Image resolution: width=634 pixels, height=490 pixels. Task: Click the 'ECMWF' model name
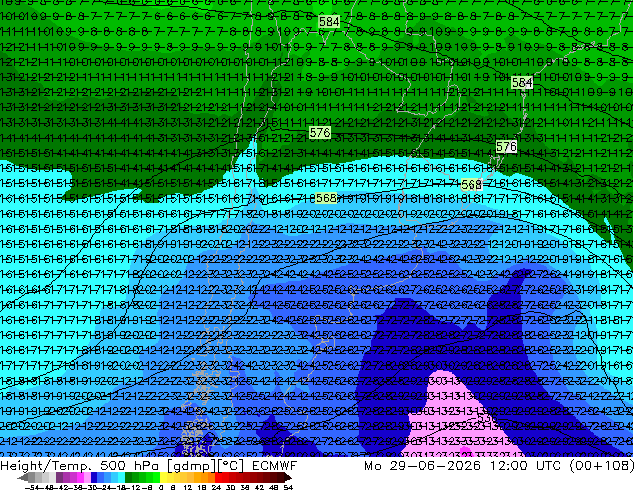(275, 465)
